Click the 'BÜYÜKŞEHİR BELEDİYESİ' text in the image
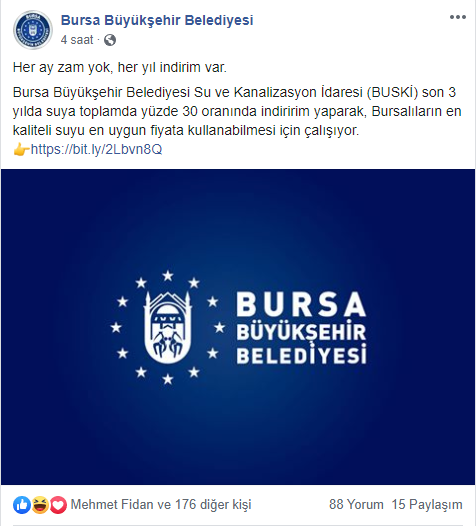This screenshot has height=526, width=476. (x=301, y=343)
